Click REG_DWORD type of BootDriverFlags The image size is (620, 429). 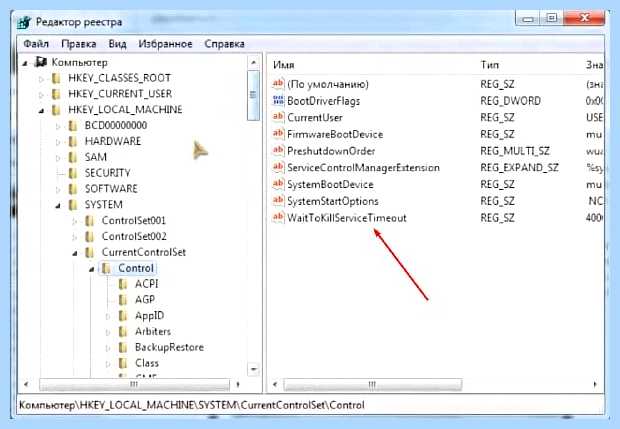tap(510, 101)
